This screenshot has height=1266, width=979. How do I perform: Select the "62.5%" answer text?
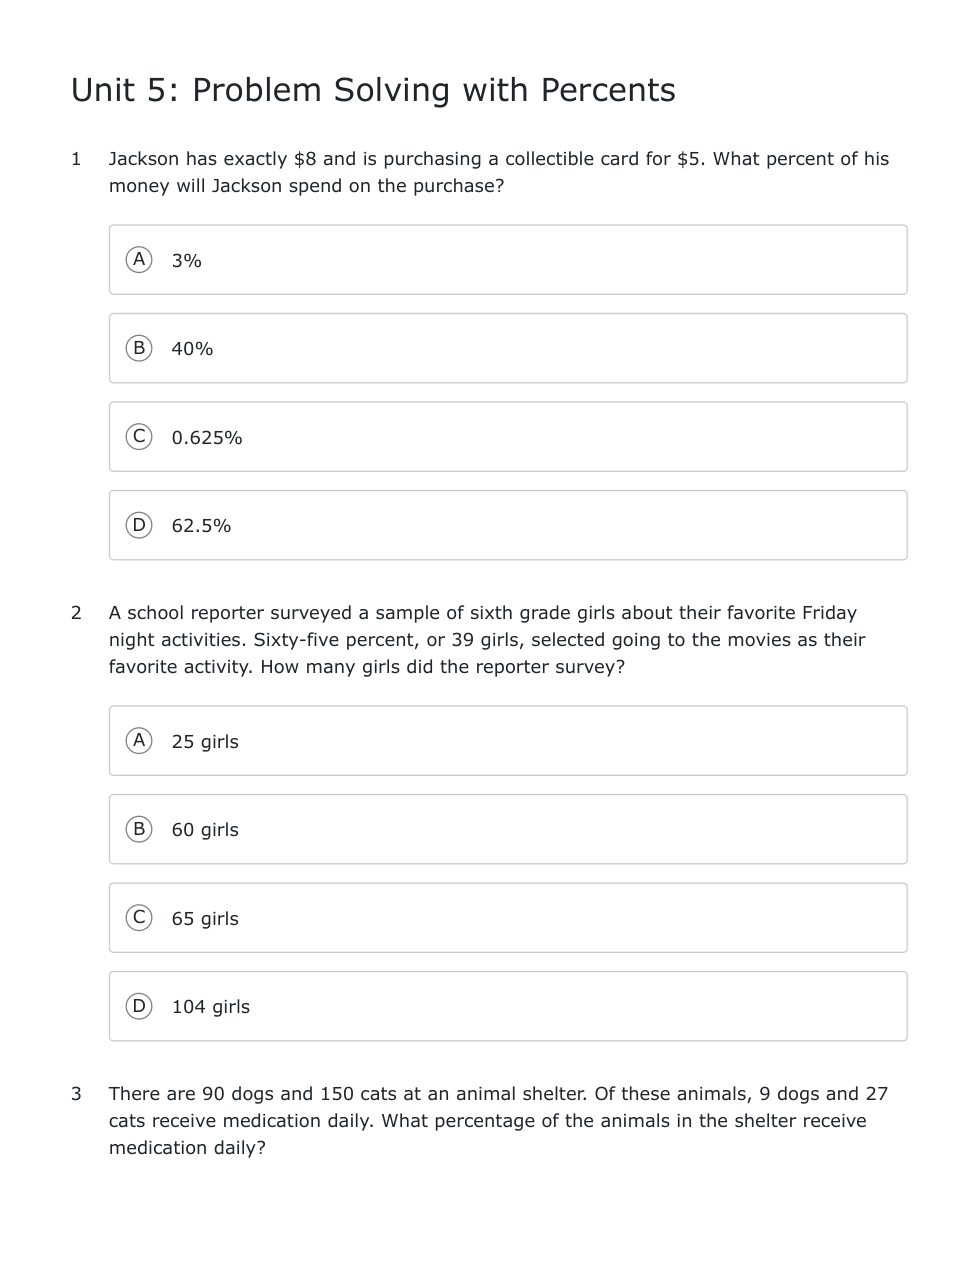click(x=201, y=526)
